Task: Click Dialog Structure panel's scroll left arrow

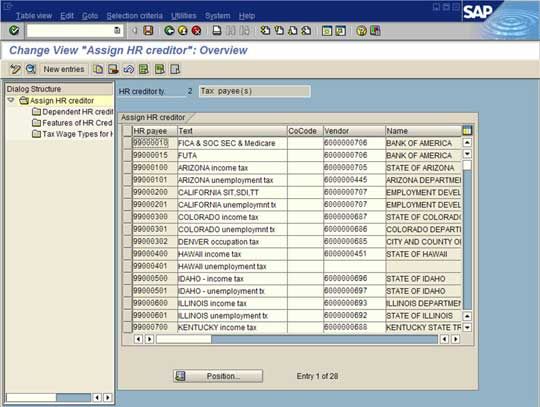Action: click(97, 397)
